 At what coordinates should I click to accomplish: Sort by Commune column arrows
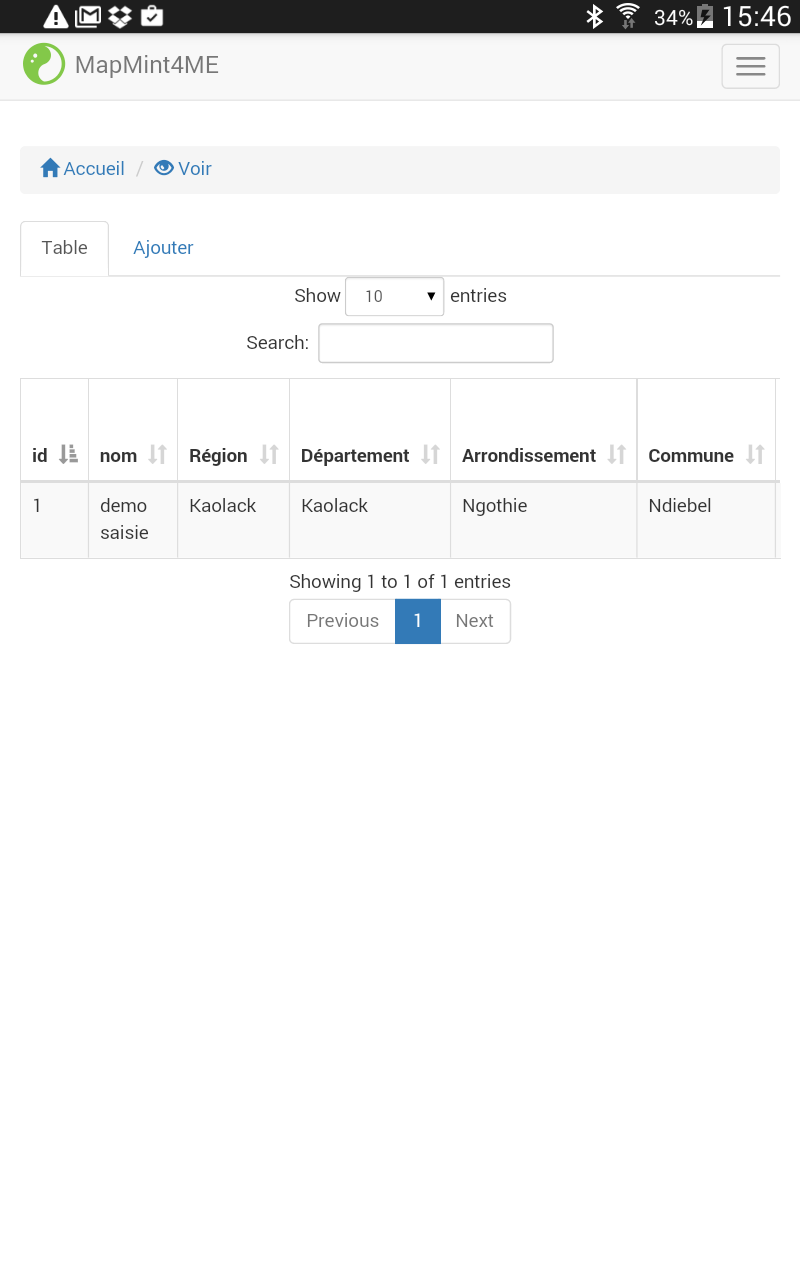(755, 455)
